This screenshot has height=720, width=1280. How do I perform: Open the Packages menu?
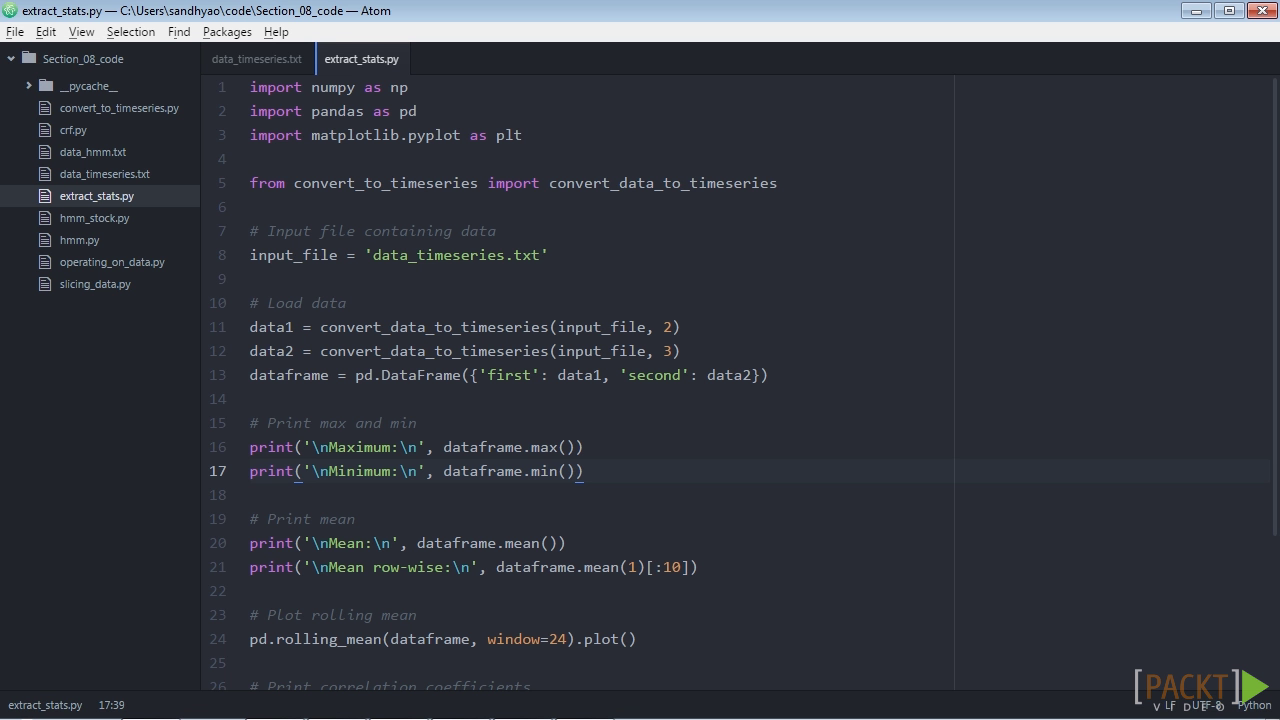(x=227, y=32)
